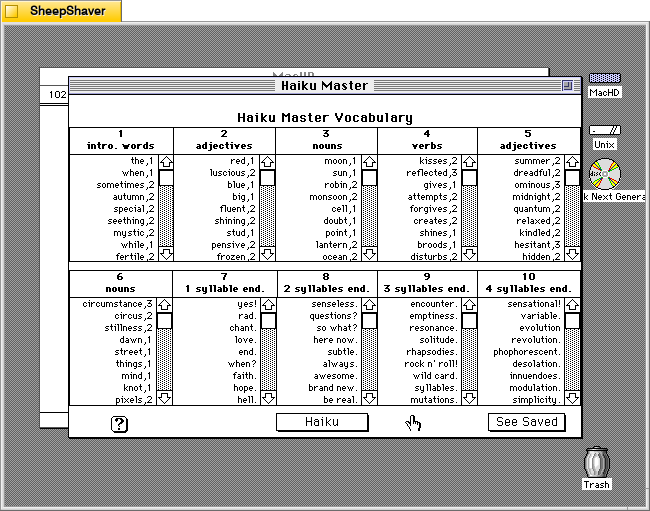
Task: Click scrollbar track of column 6 nouns
Action: click(x=165, y=360)
